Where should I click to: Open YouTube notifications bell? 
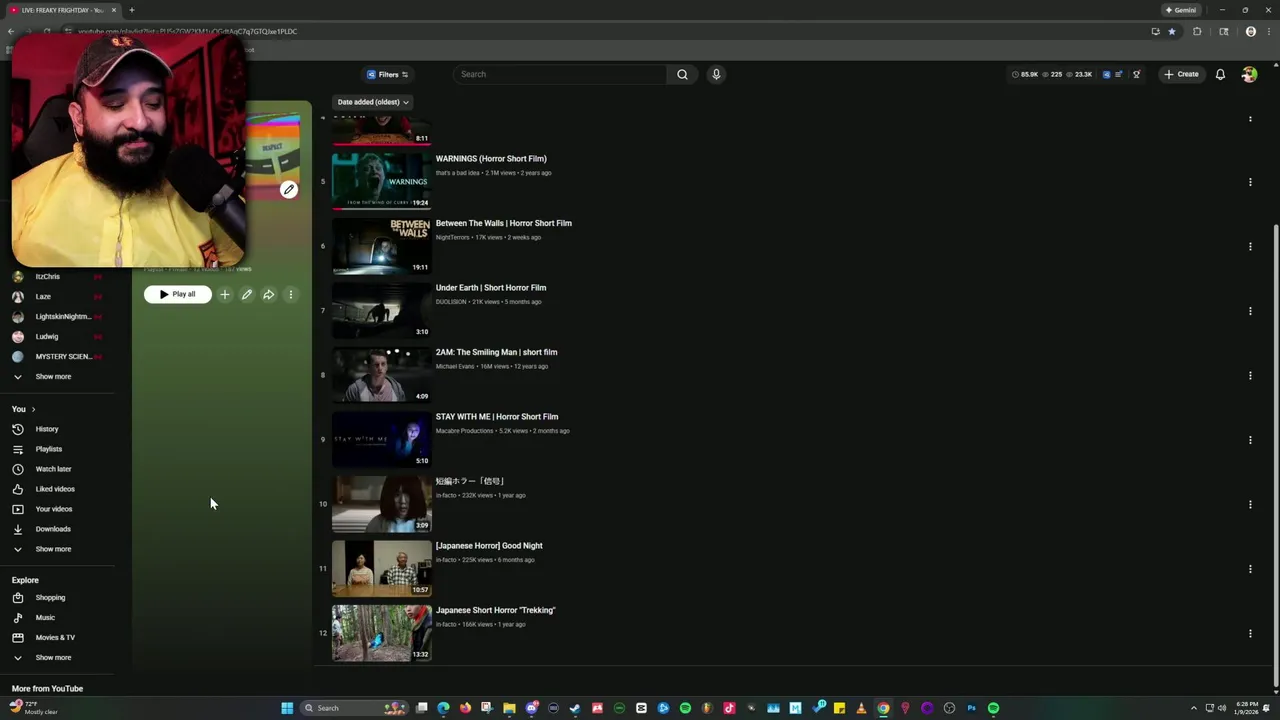(x=1220, y=74)
